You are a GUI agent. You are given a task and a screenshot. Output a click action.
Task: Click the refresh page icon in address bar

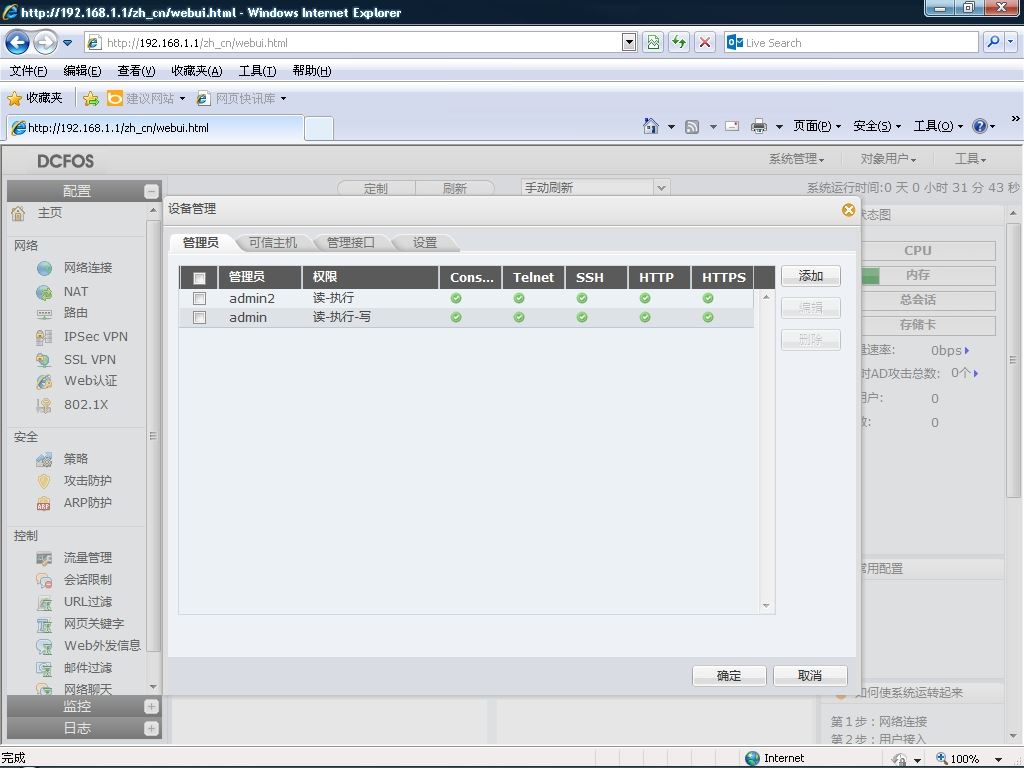679,42
